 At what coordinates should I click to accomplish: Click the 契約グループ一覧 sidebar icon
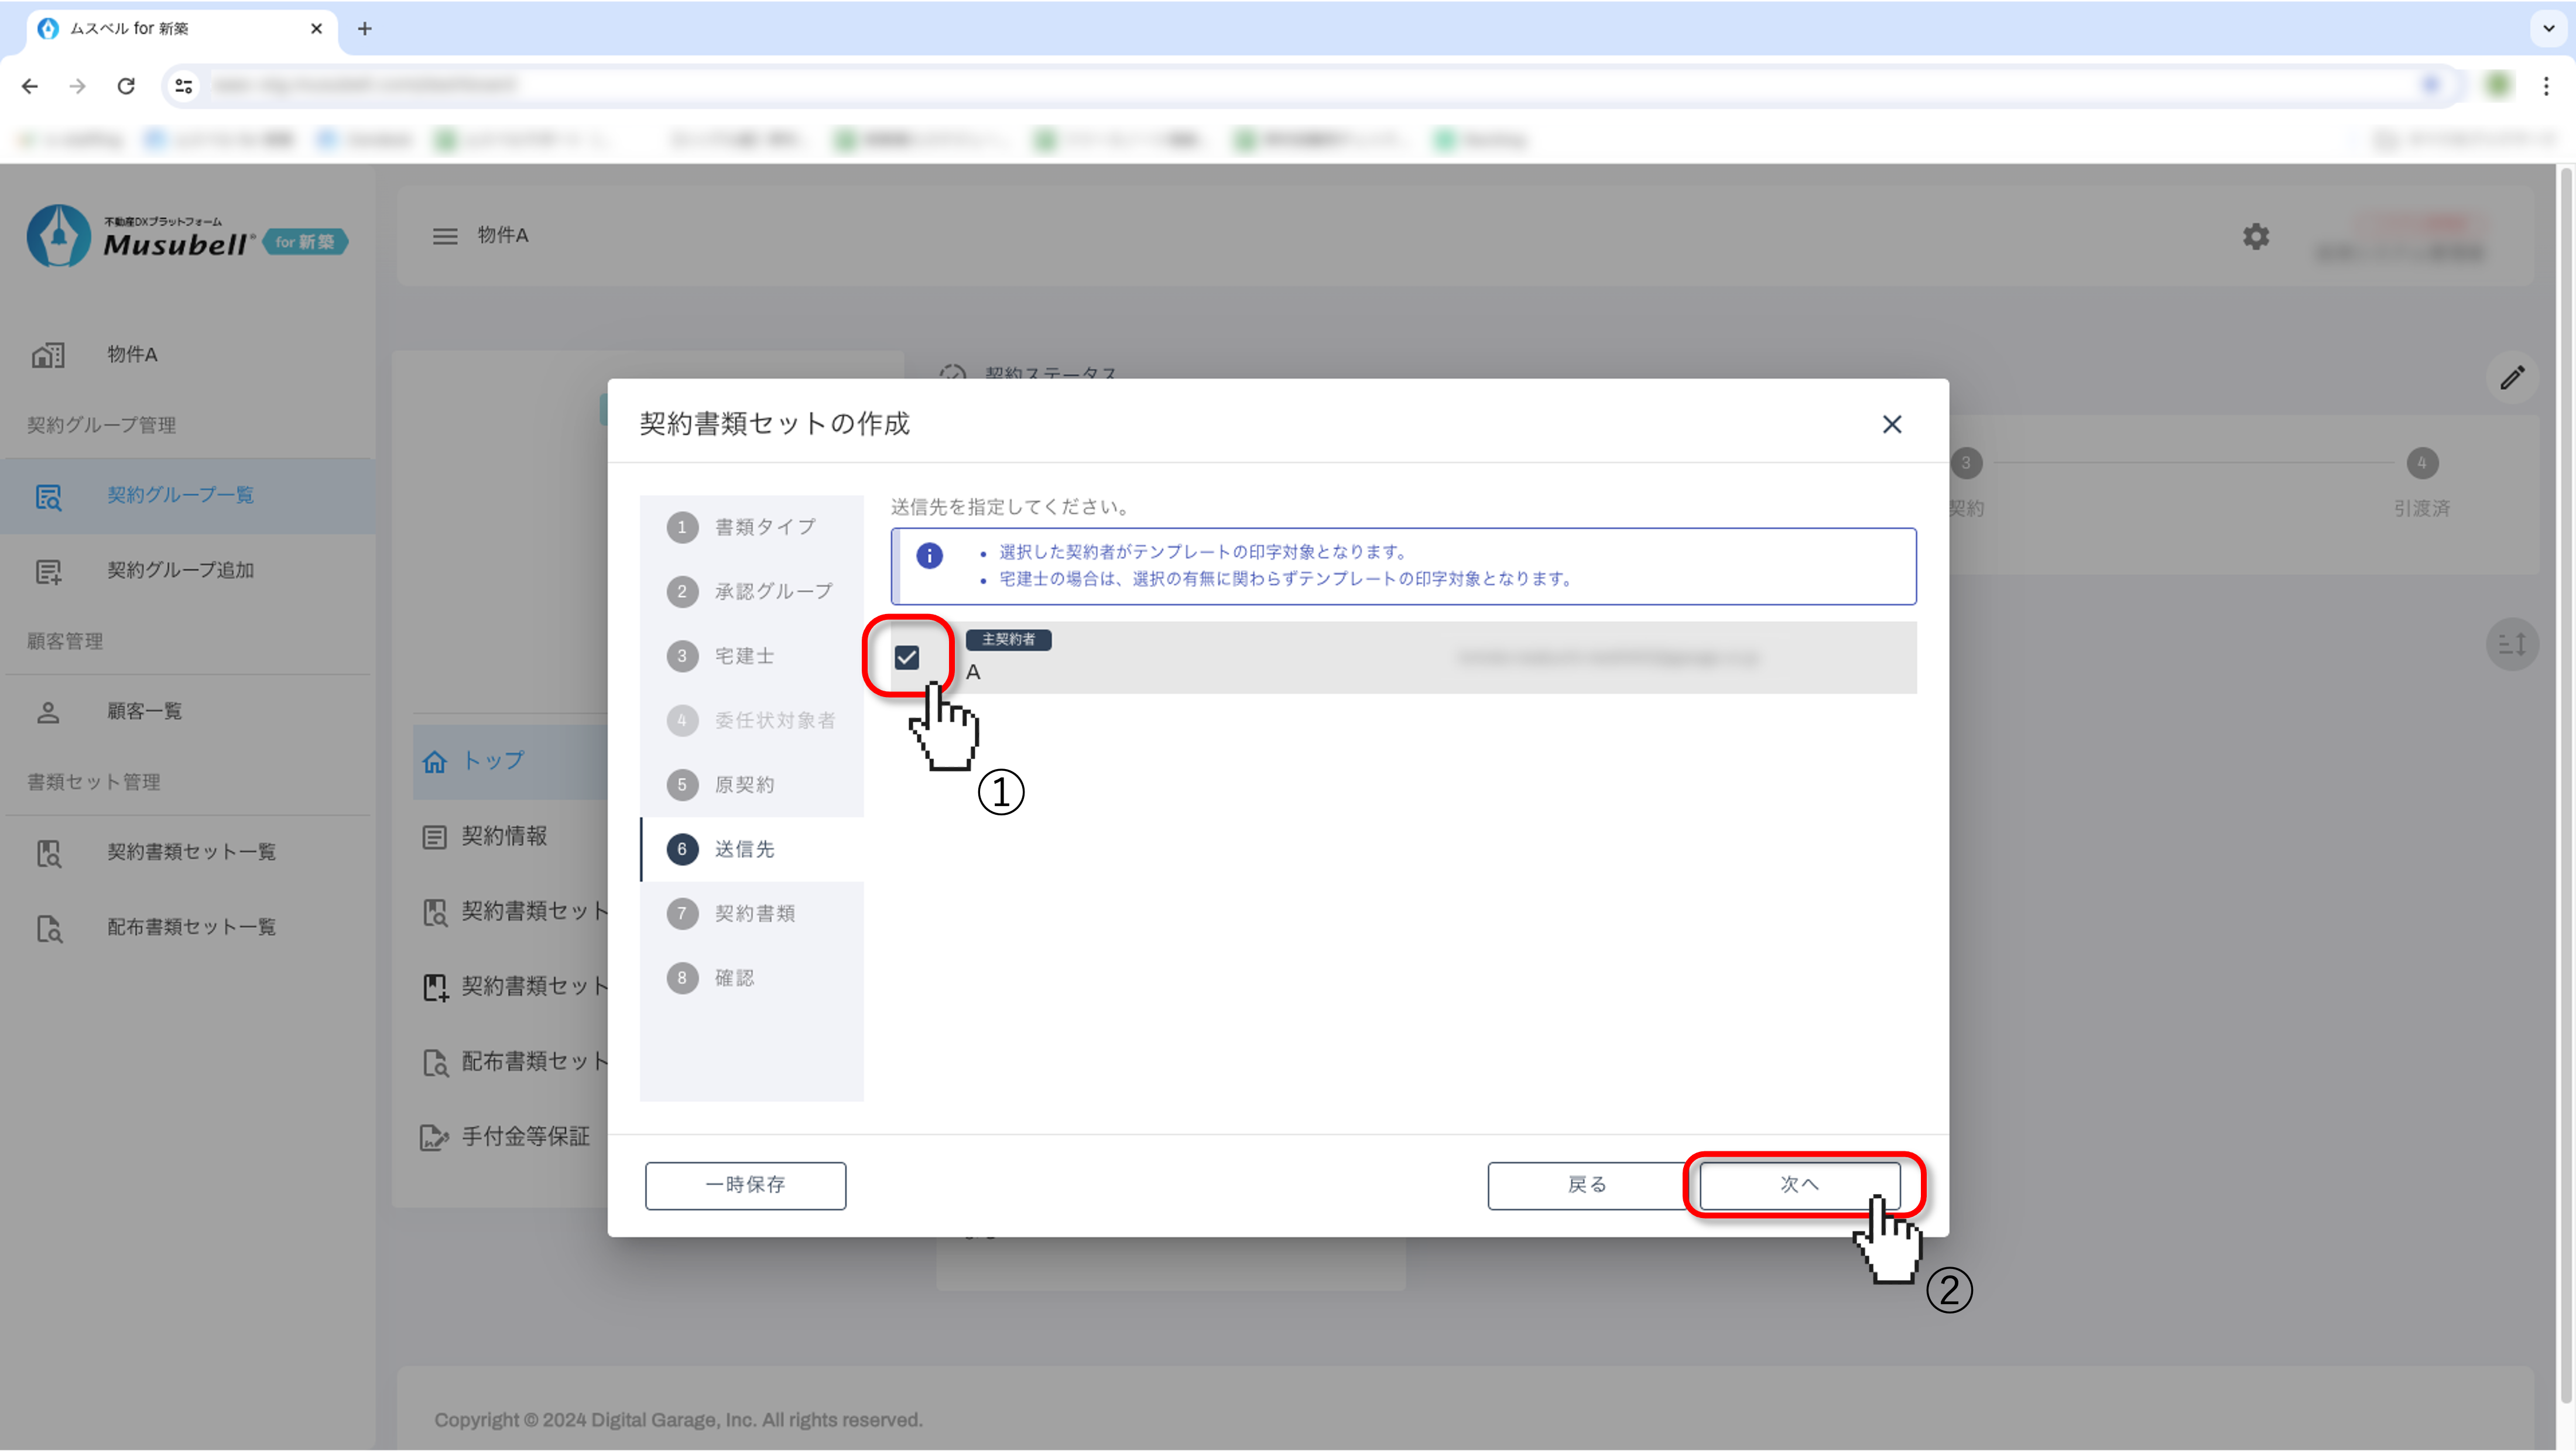(48, 496)
